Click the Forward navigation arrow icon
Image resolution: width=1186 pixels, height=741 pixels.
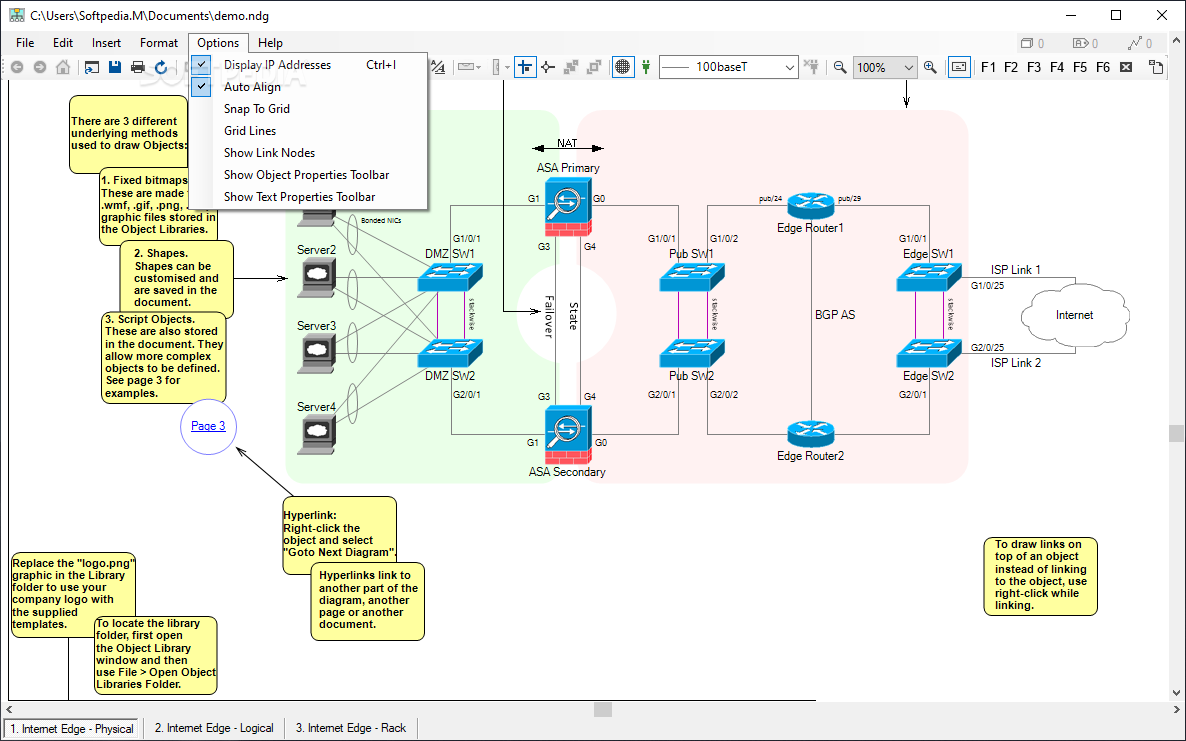39,67
